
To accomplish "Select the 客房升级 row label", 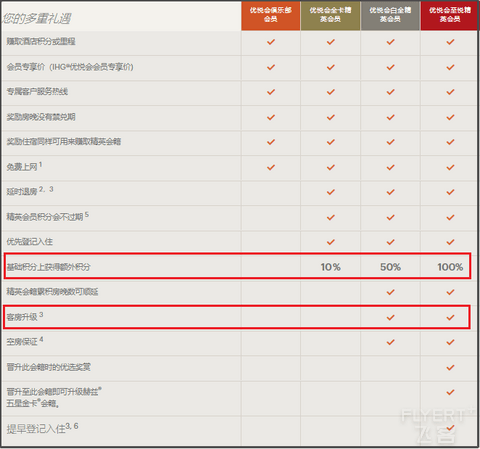I will (25, 316).
